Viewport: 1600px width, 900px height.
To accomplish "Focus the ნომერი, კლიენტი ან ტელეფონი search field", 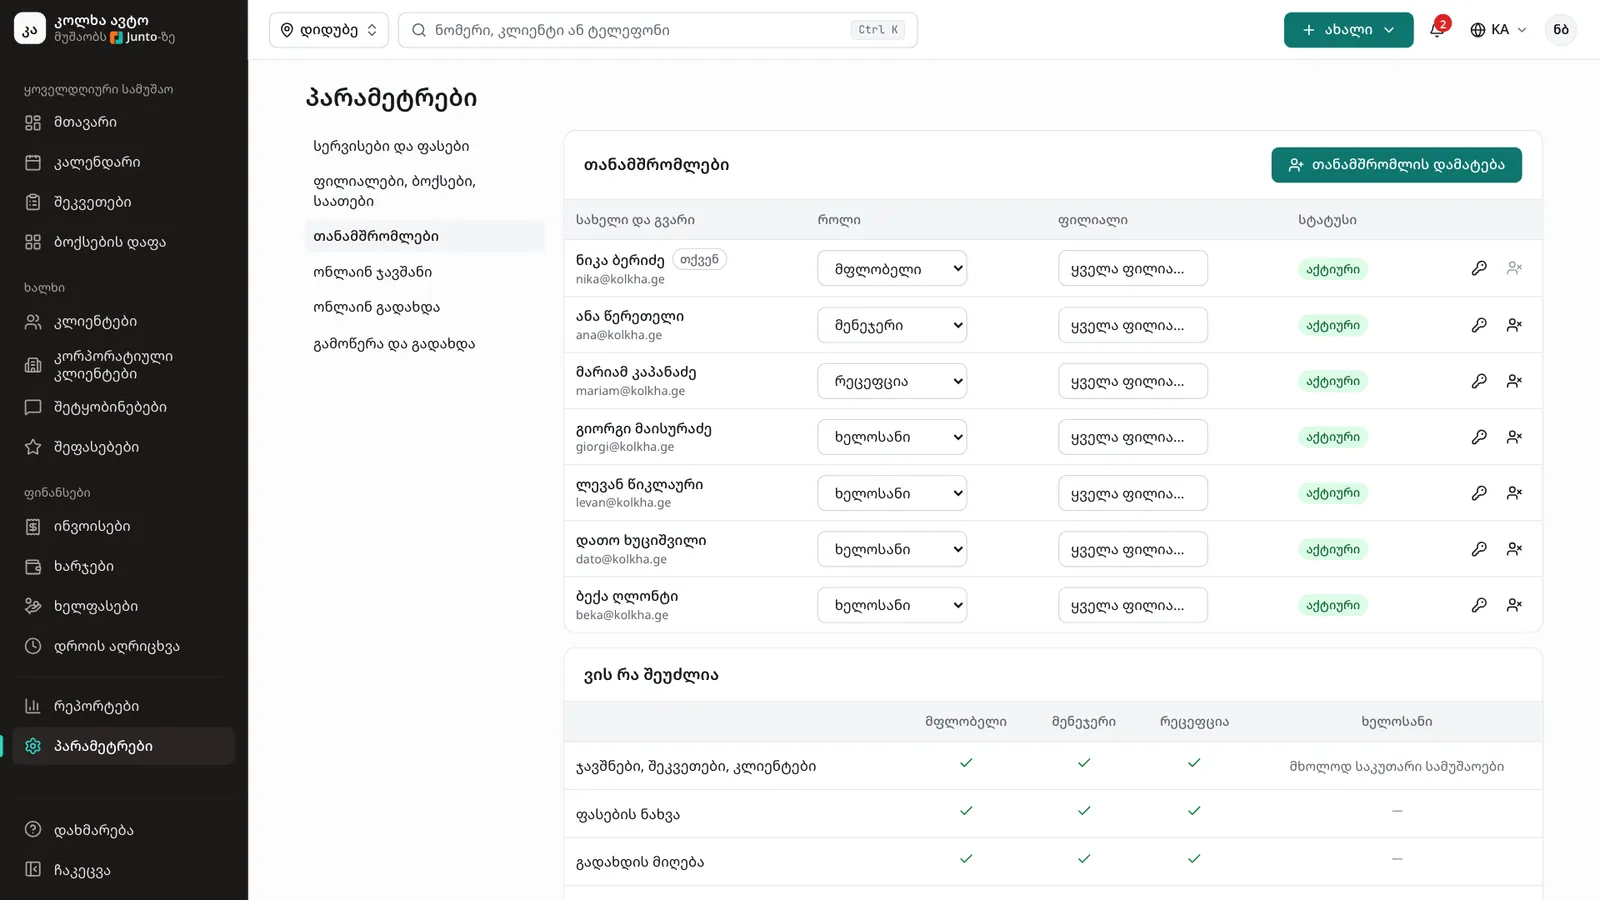I will pos(658,30).
